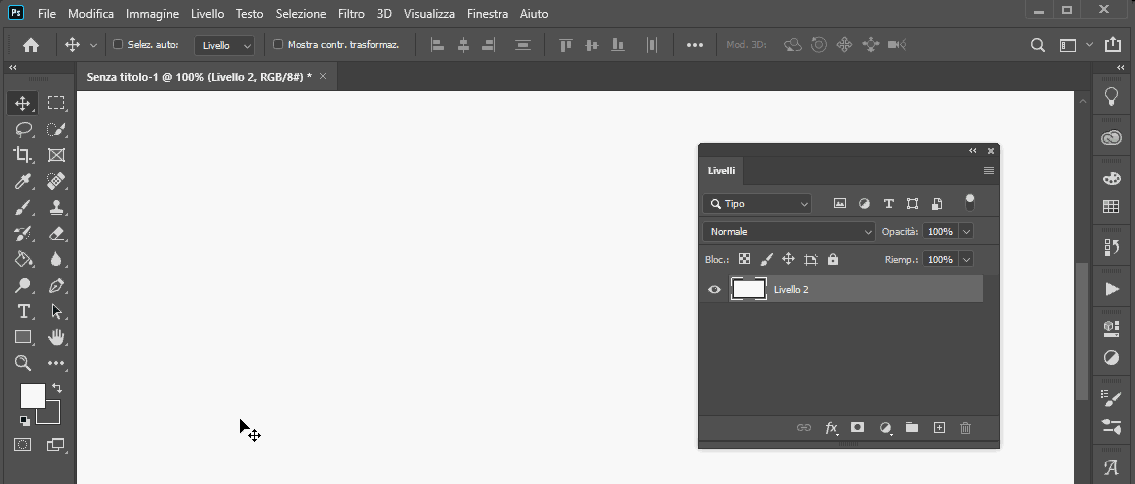Hide Livello 2 using the eye icon
Image resolution: width=1135 pixels, height=484 pixels.
pyautogui.click(x=714, y=289)
